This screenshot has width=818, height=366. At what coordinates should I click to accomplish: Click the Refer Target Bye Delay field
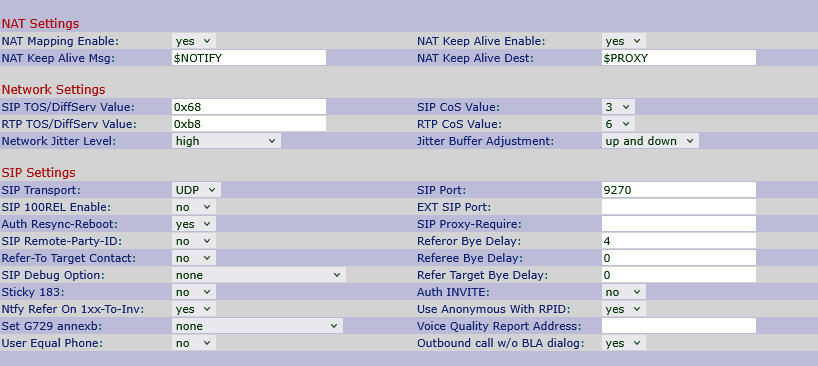[679, 275]
